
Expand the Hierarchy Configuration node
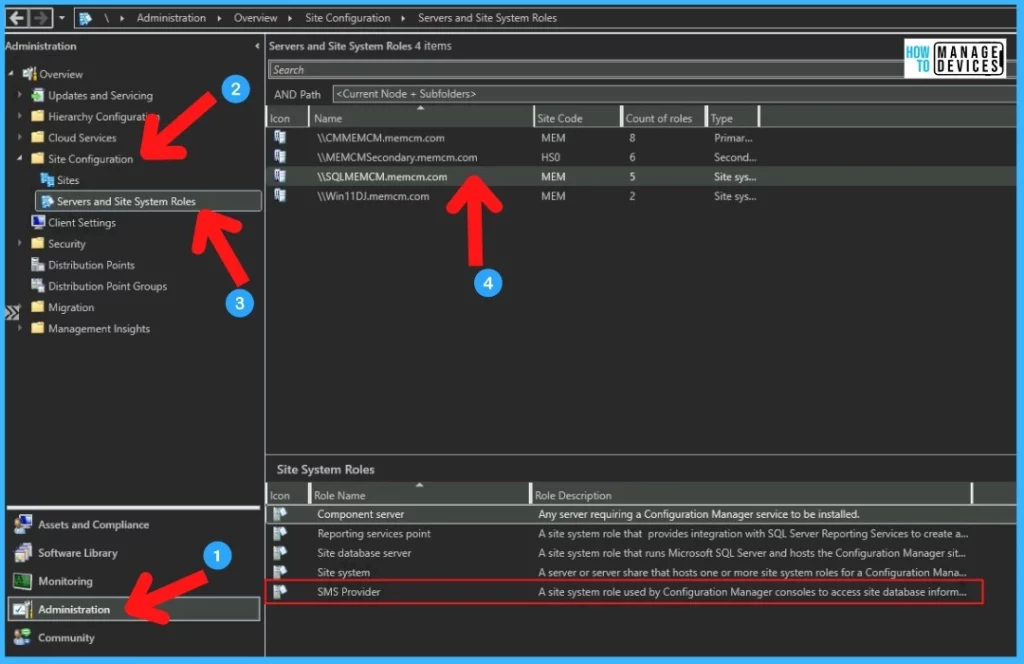pos(20,116)
